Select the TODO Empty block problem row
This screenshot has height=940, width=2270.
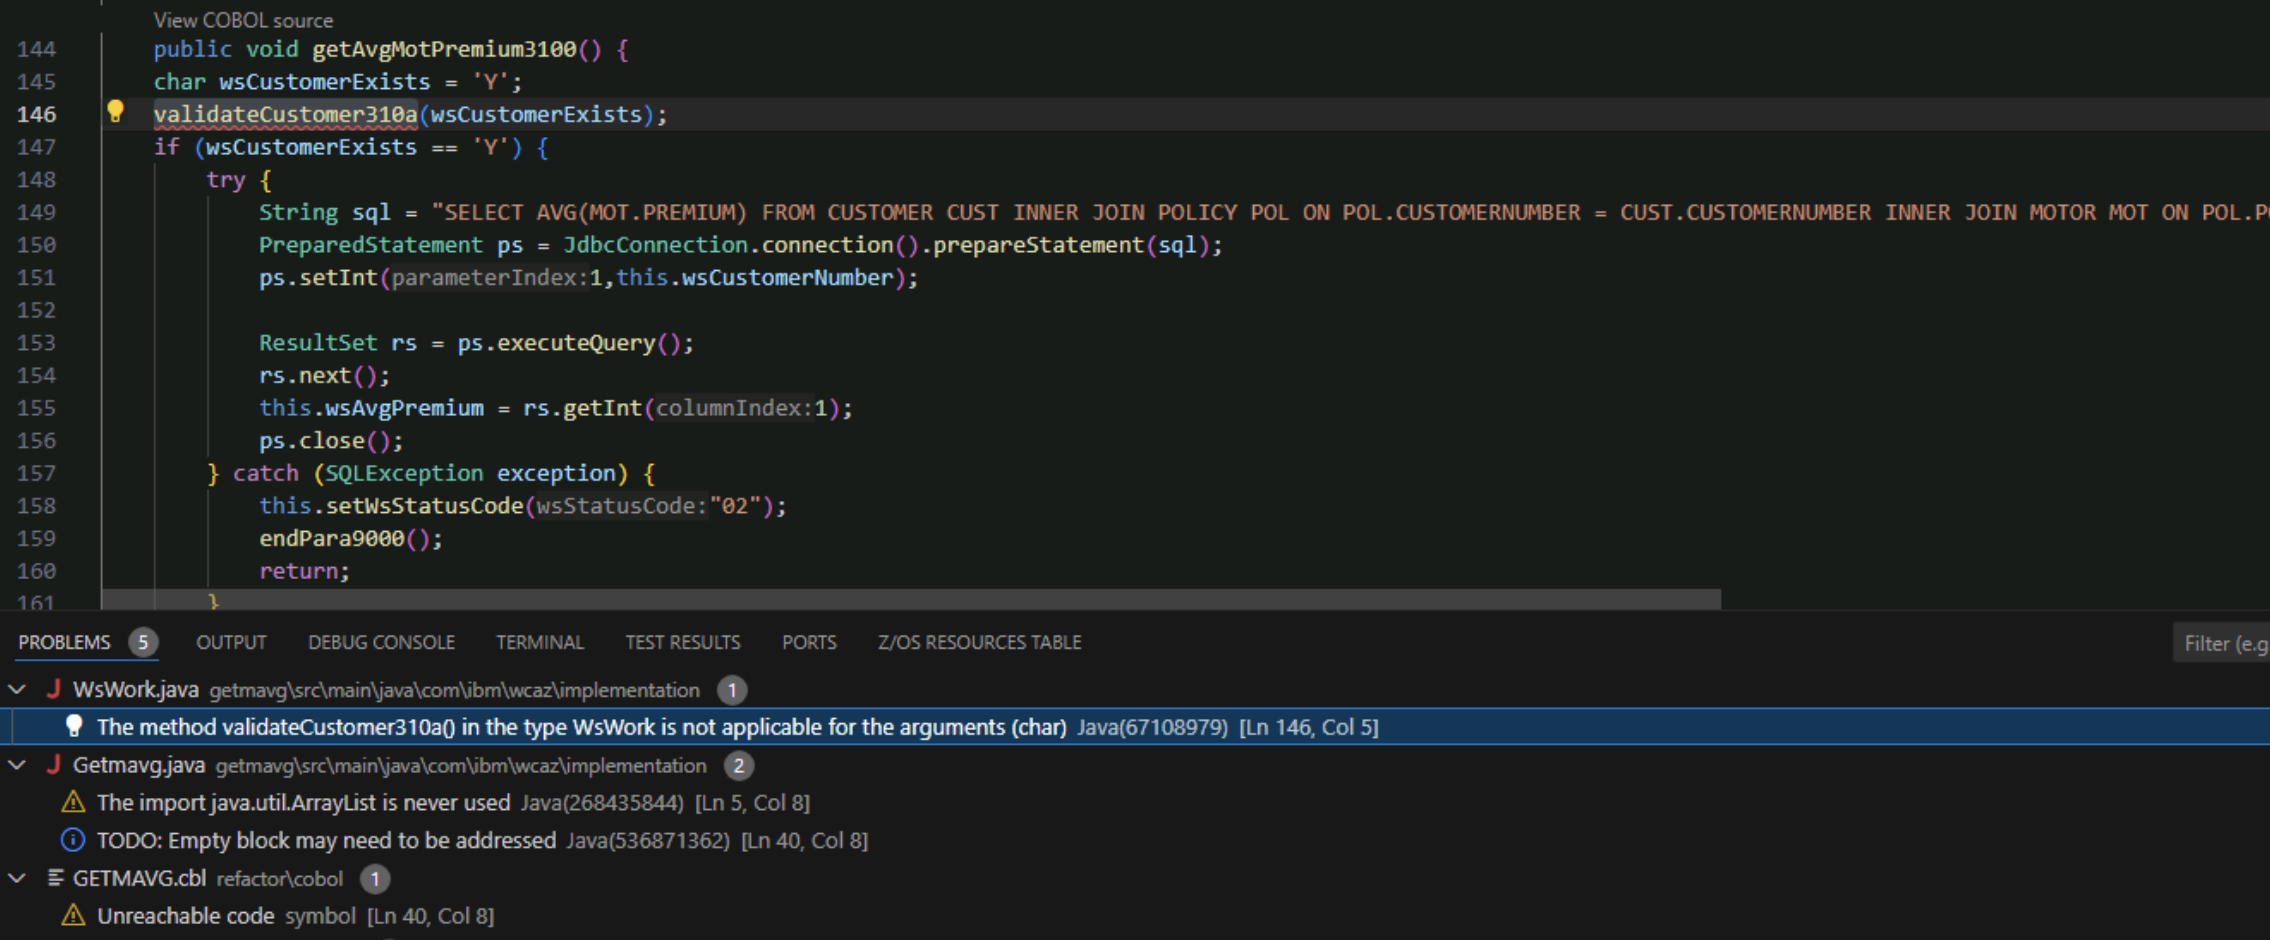1135,840
